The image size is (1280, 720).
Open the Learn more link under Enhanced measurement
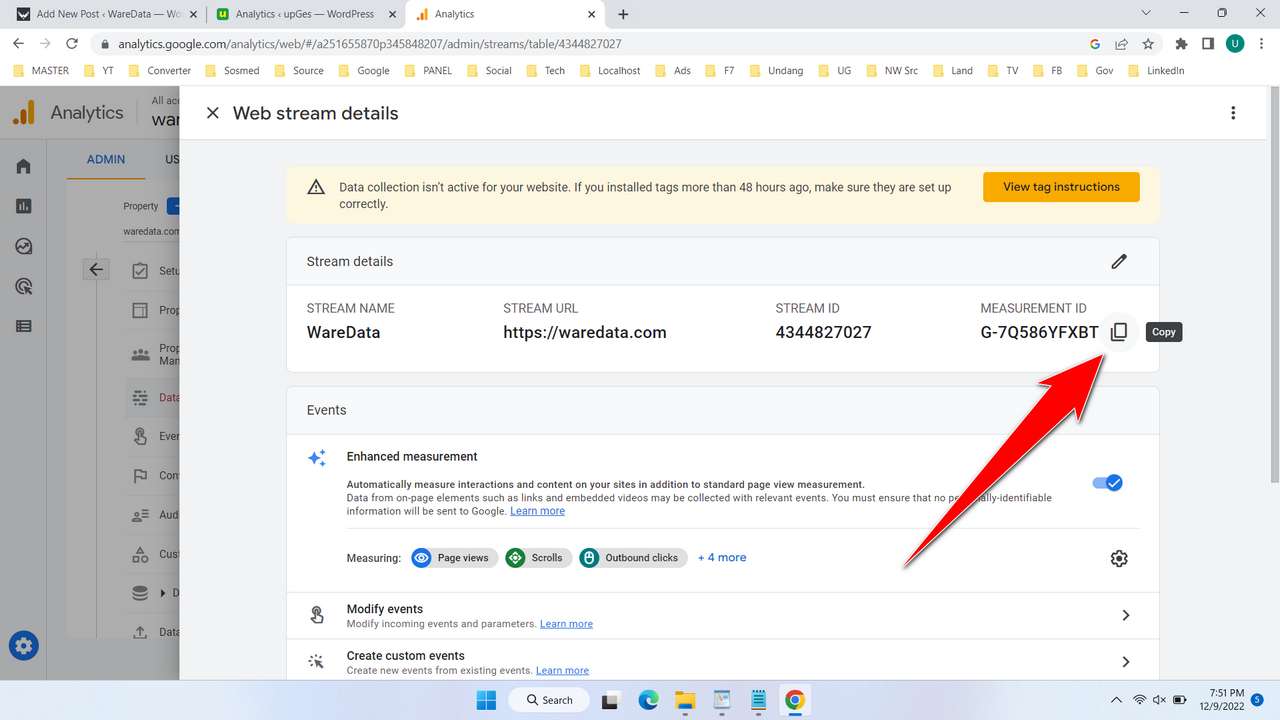[x=537, y=510]
